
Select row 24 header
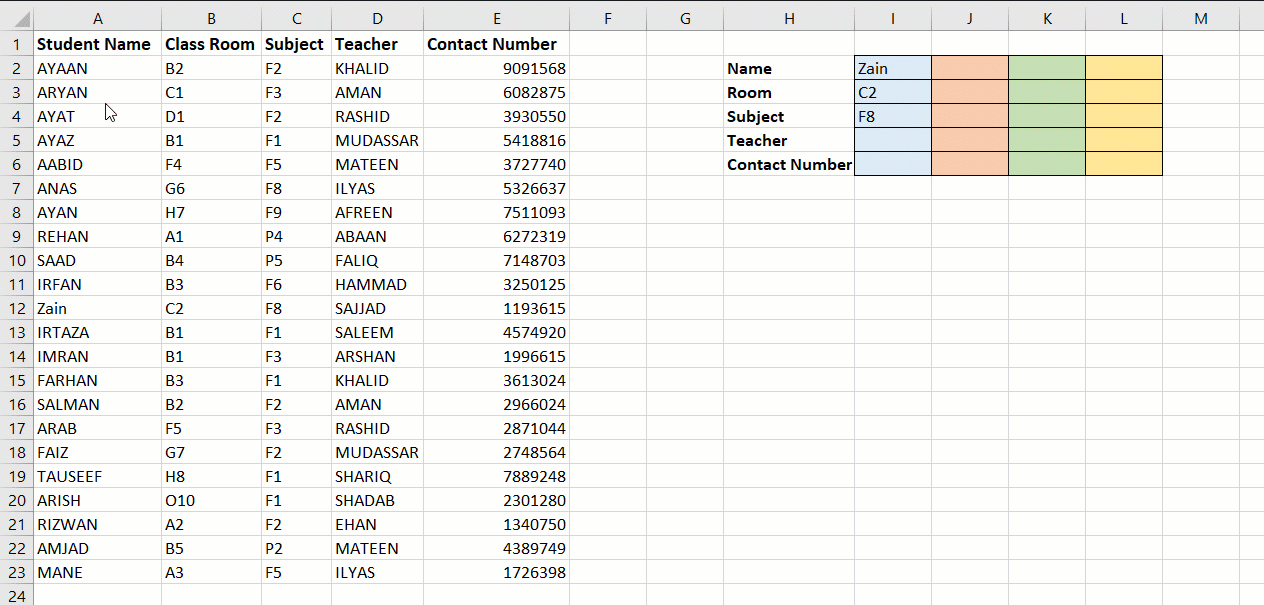(17, 596)
